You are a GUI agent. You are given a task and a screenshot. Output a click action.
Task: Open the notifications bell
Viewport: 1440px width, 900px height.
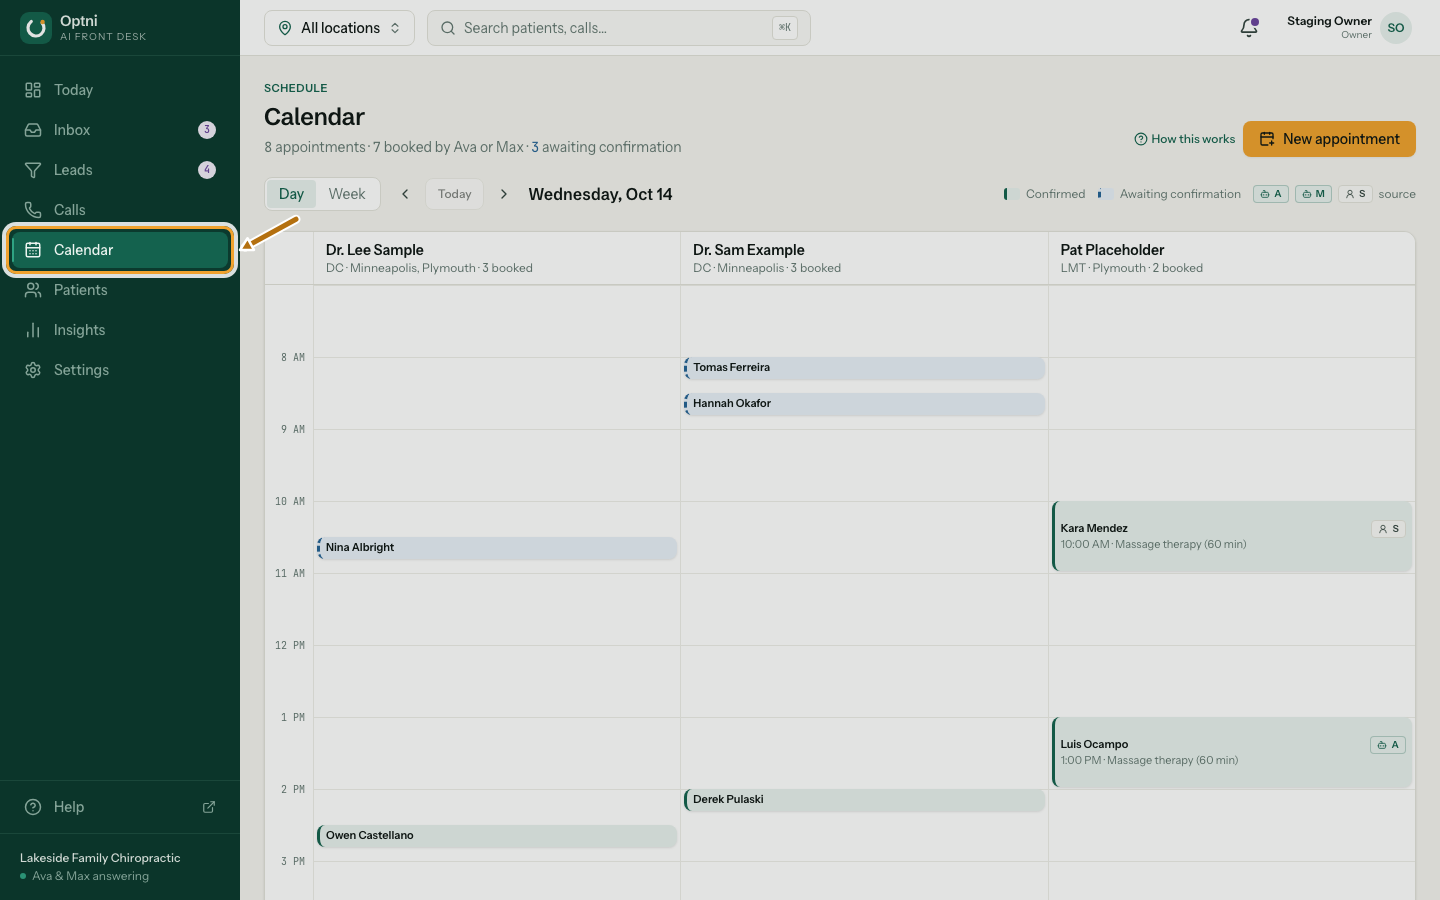(1249, 28)
